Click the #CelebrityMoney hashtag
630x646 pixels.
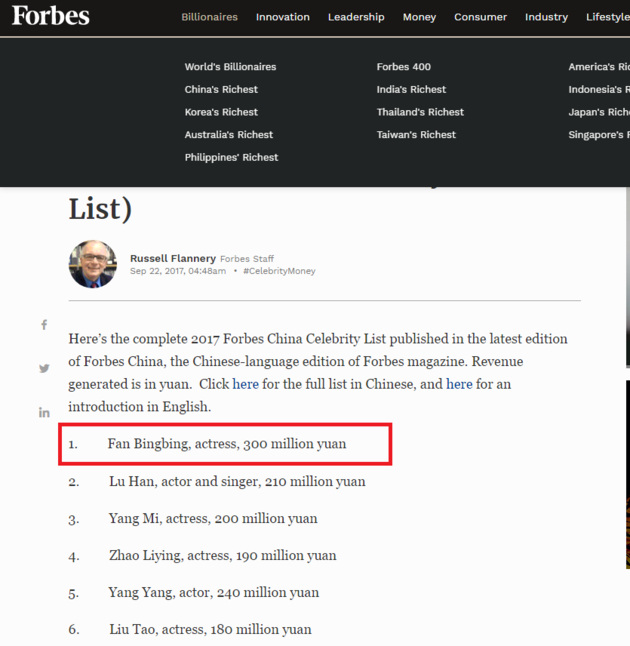[279, 271]
